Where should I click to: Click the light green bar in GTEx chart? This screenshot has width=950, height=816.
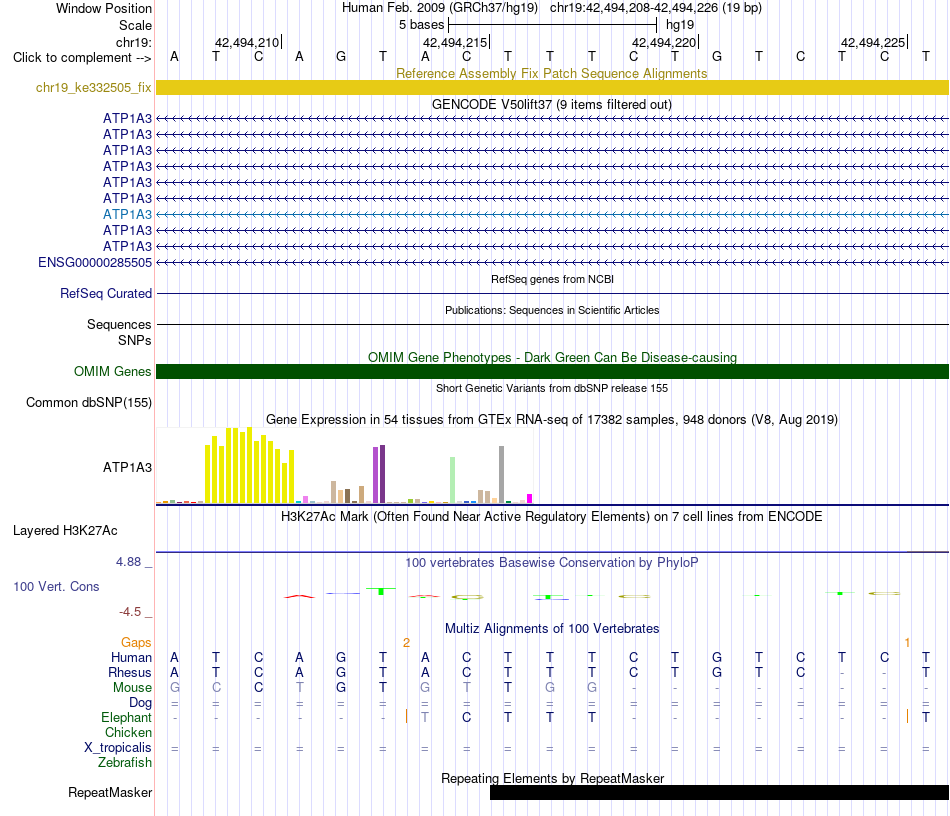(453, 480)
